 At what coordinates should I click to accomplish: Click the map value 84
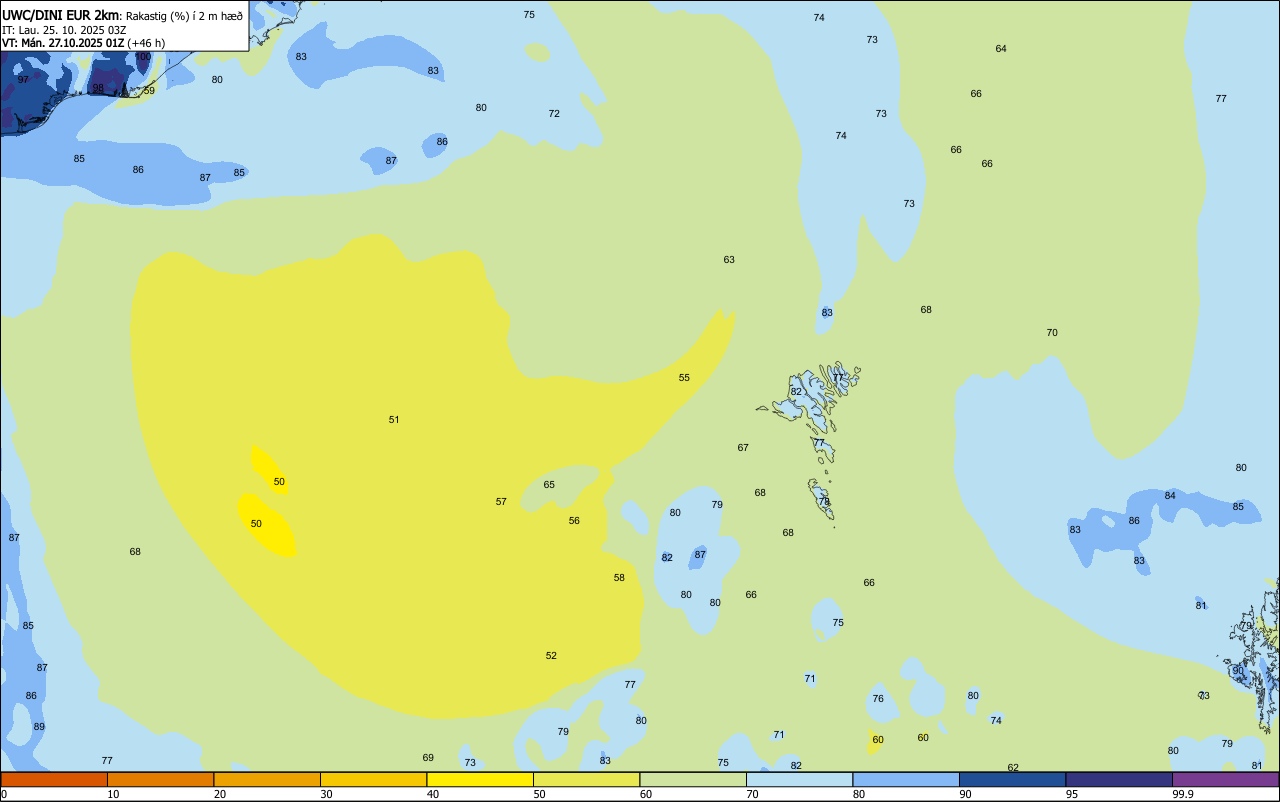[x=1170, y=496]
